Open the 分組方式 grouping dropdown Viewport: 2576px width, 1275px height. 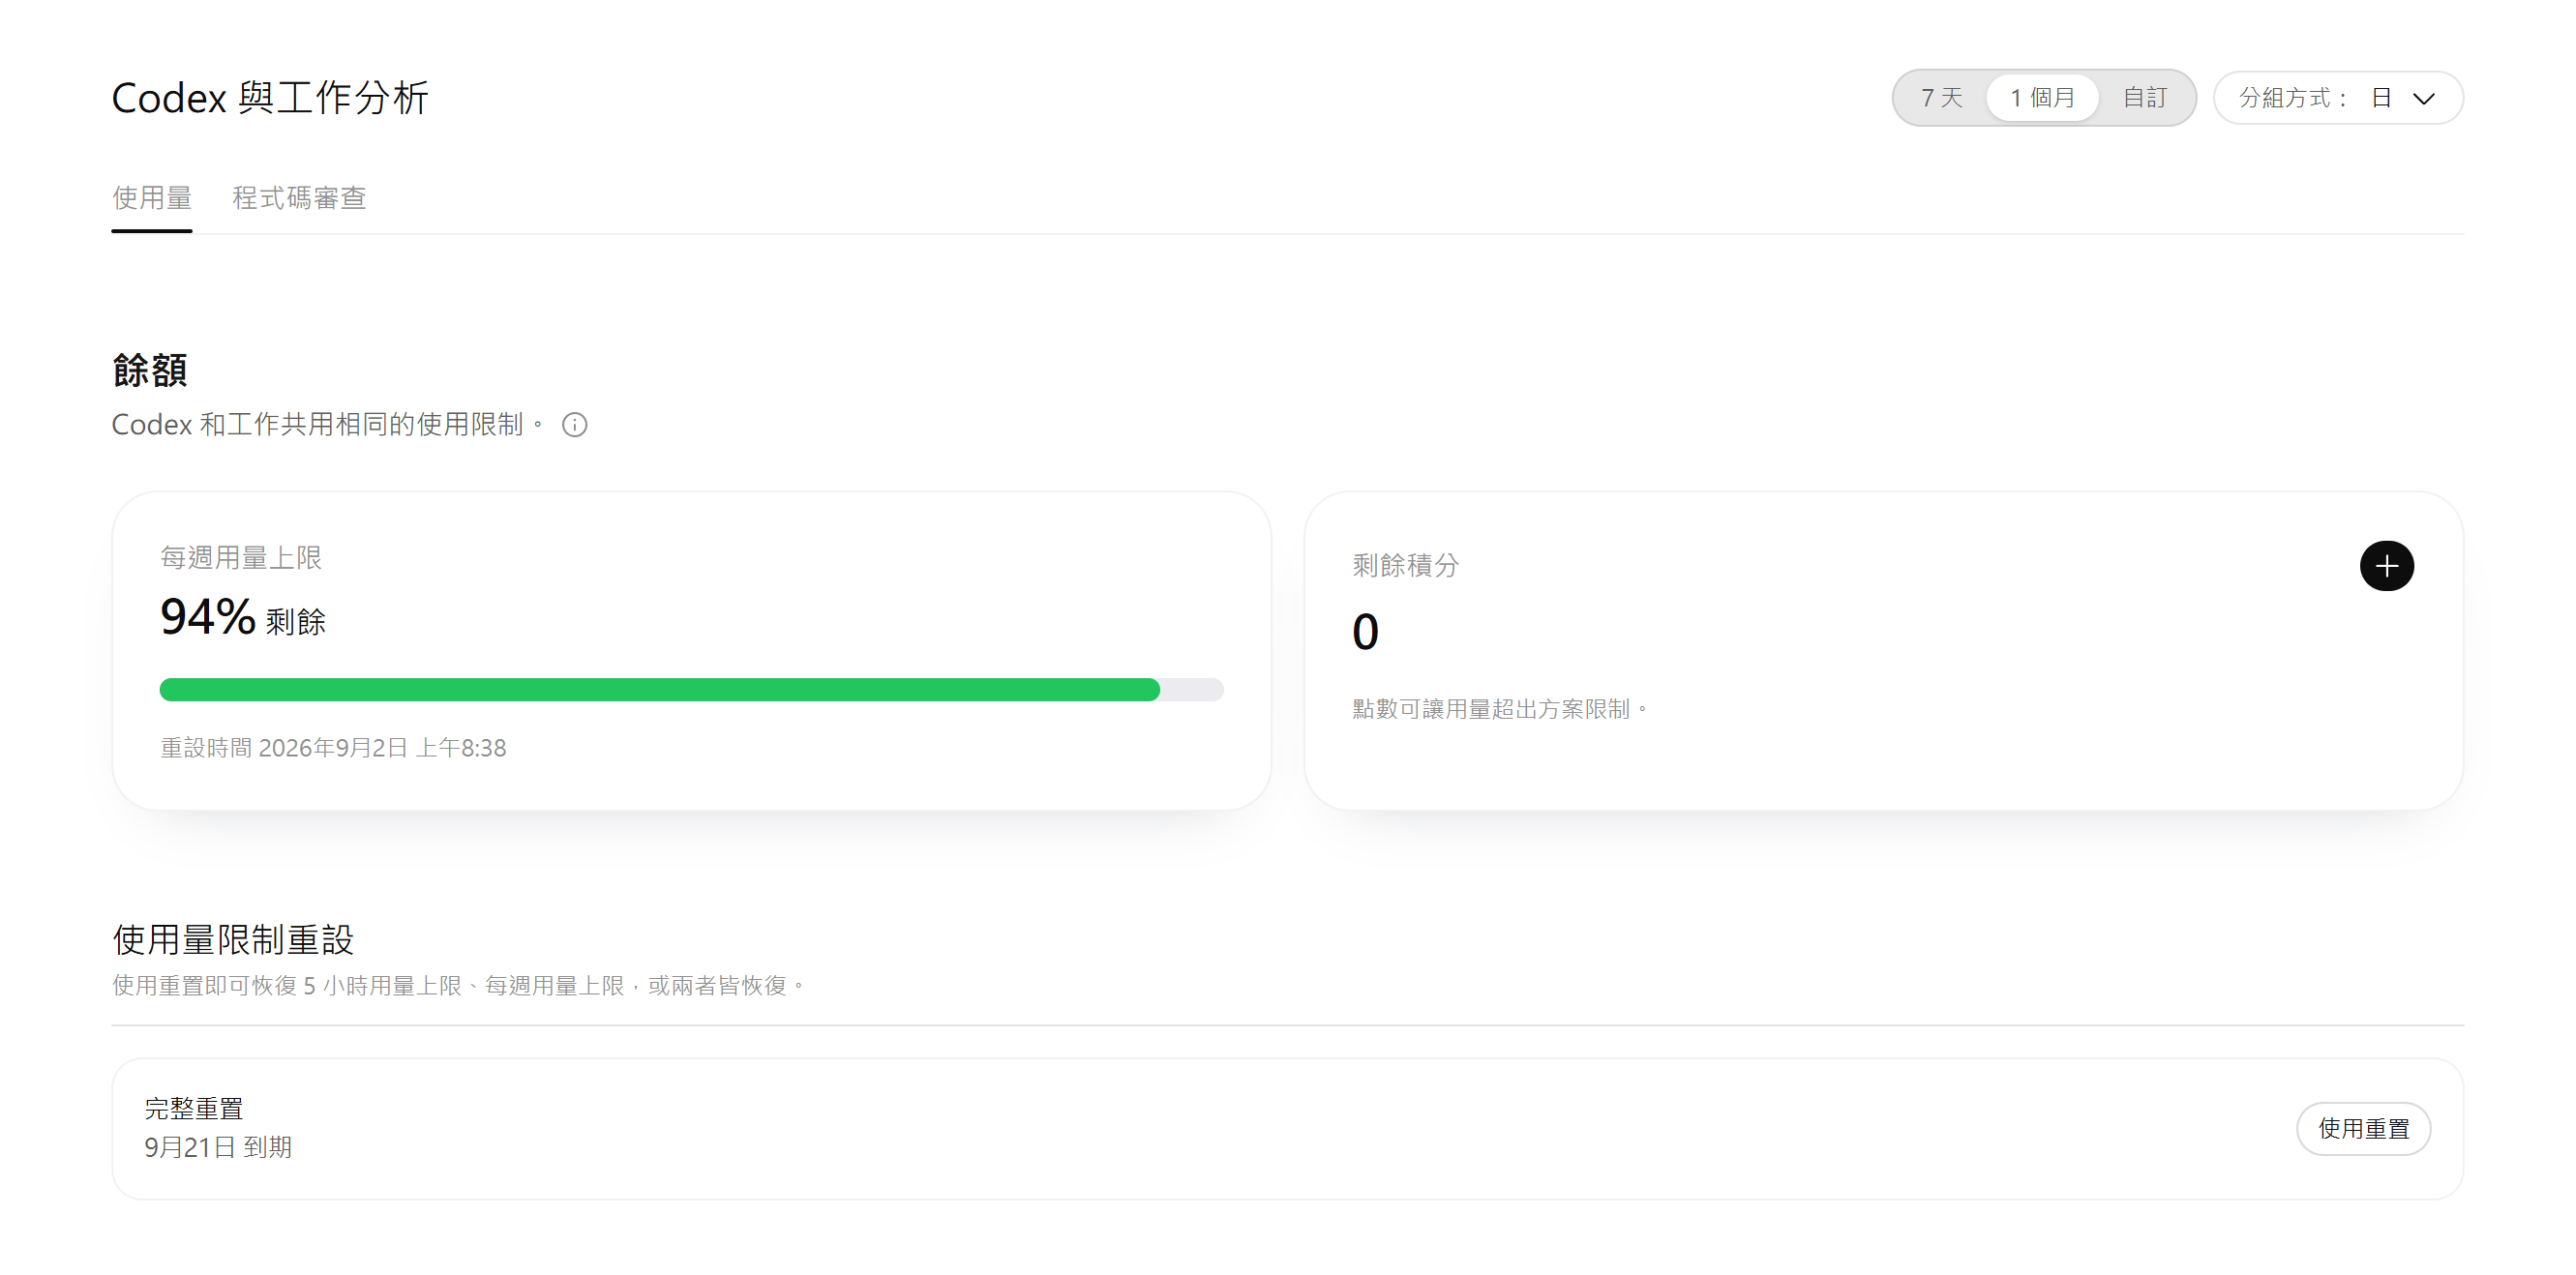(x=2337, y=98)
